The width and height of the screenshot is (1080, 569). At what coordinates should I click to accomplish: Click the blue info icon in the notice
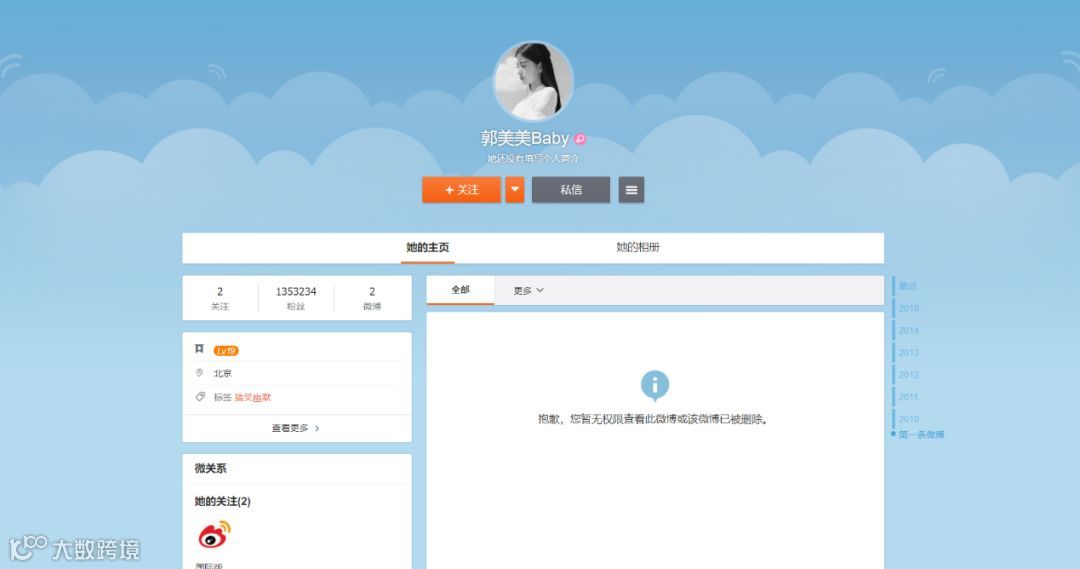pos(654,385)
